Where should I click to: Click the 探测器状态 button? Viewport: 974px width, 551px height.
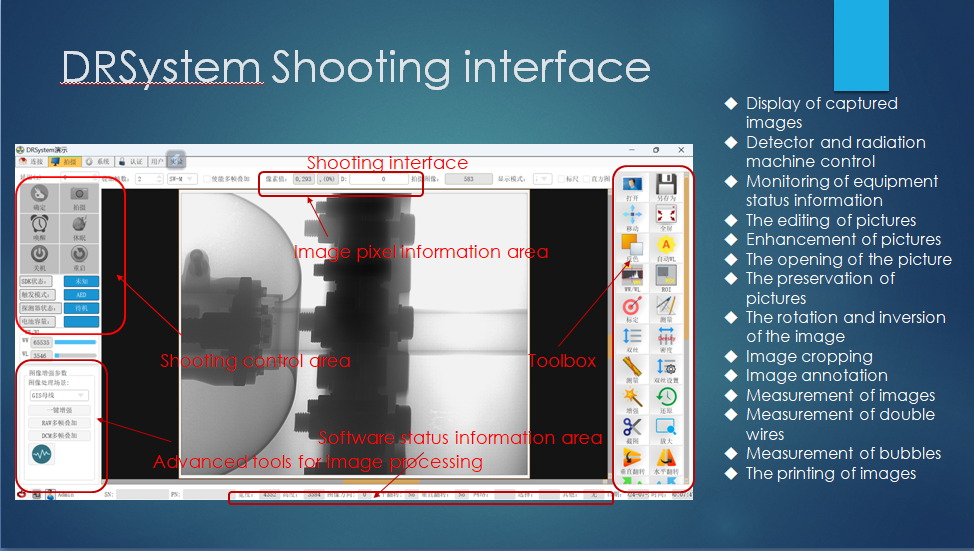(x=39, y=308)
